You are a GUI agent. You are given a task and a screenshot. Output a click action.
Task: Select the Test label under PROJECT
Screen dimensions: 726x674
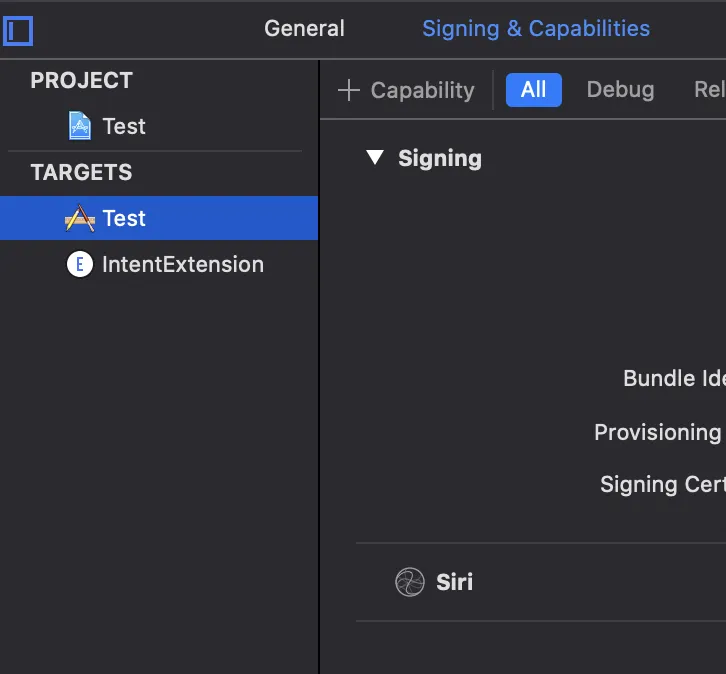[x=124, y=126]
